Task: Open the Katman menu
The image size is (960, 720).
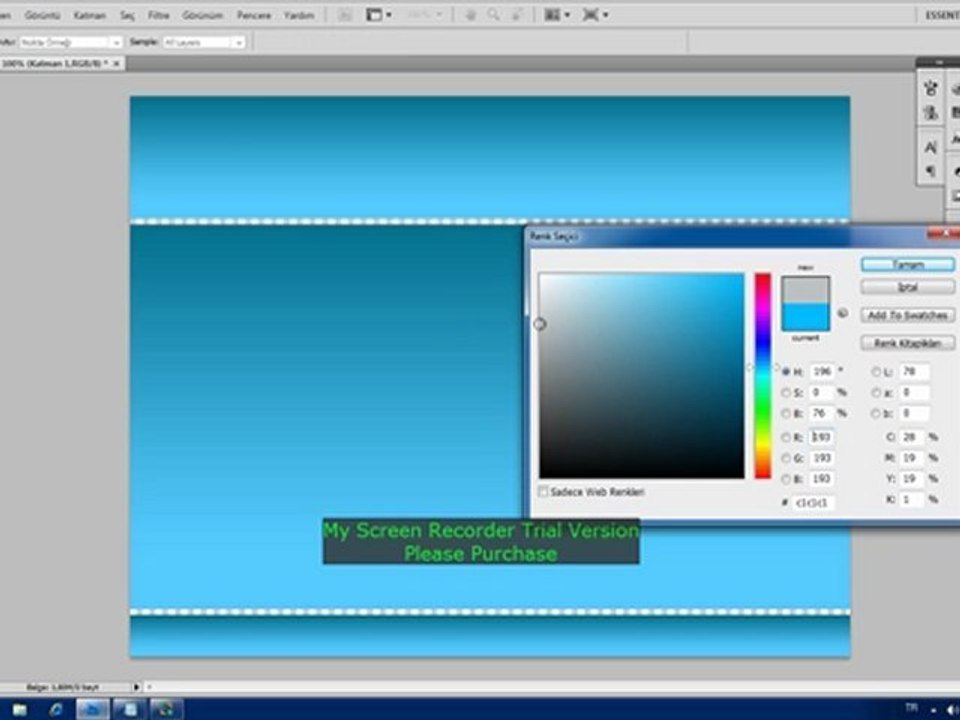Action: [89, 15]
